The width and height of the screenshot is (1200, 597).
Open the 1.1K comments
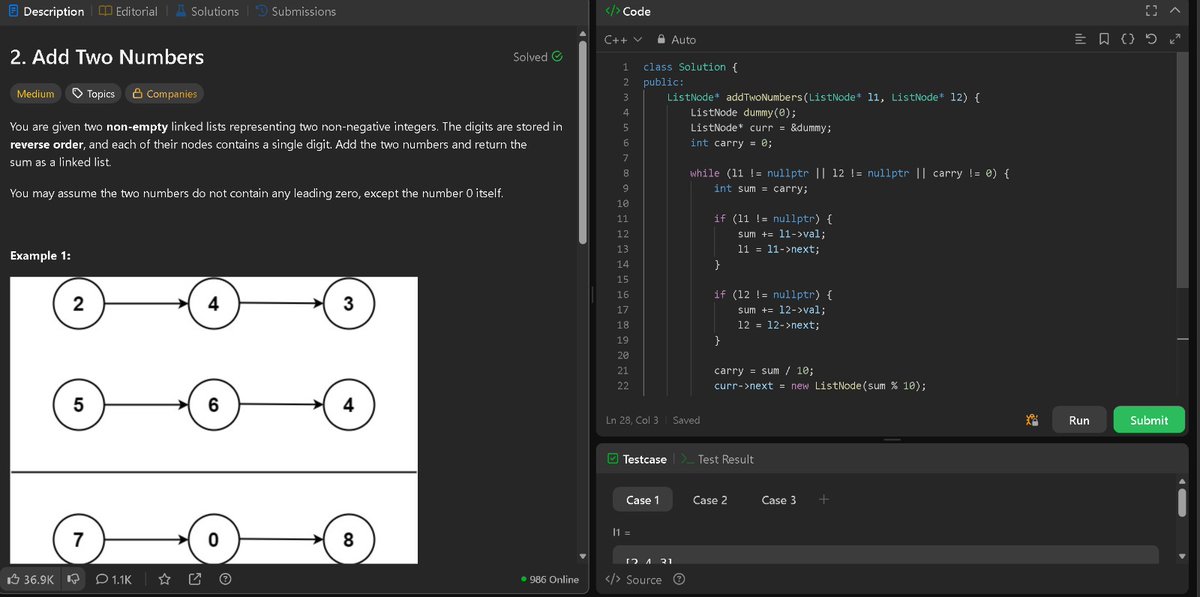pos(115,579)
